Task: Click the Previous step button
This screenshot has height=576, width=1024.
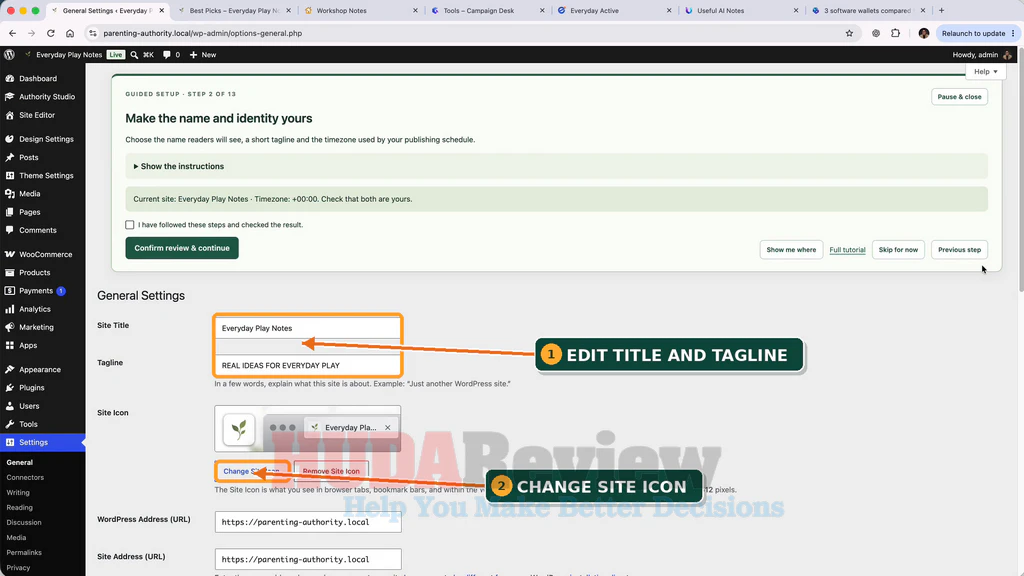Action: click(959, 249)
